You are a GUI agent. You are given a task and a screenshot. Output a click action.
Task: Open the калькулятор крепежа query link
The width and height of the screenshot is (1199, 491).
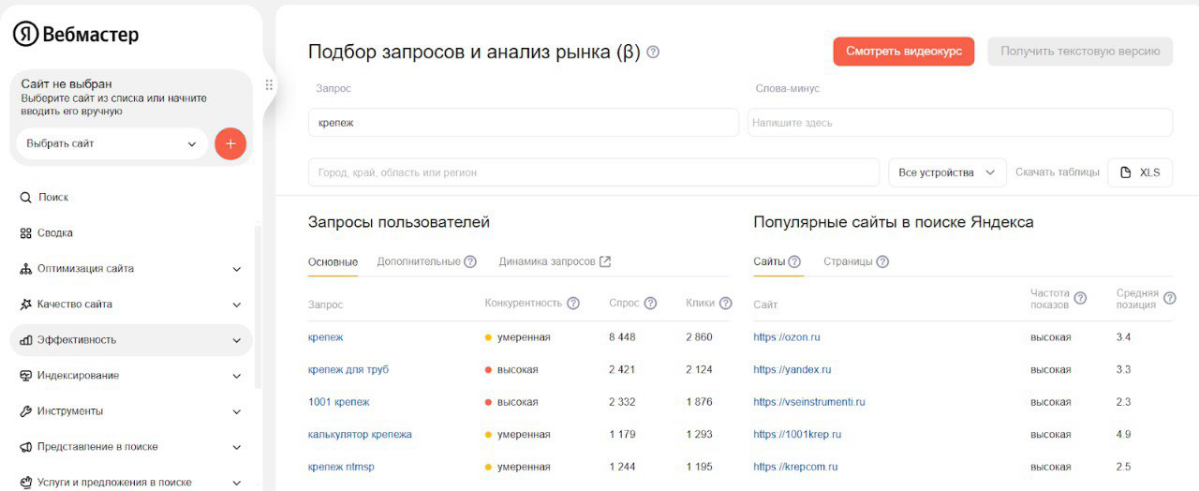coord(360,434)
